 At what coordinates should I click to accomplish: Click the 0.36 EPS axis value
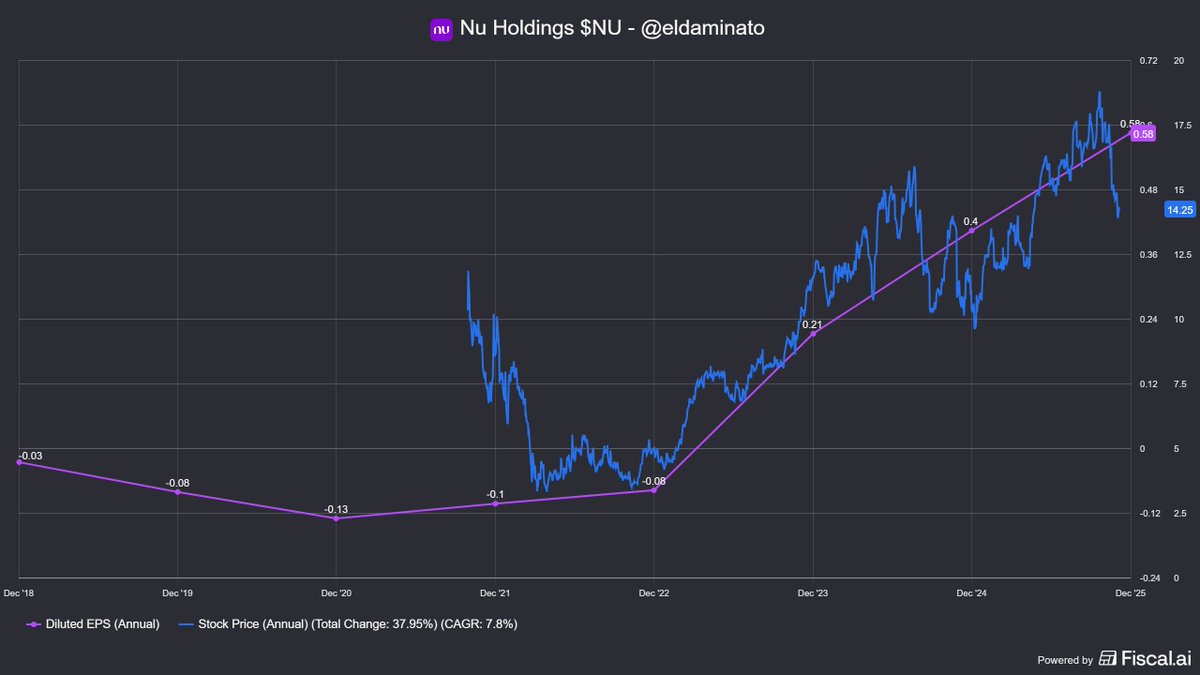[1147, 255]
